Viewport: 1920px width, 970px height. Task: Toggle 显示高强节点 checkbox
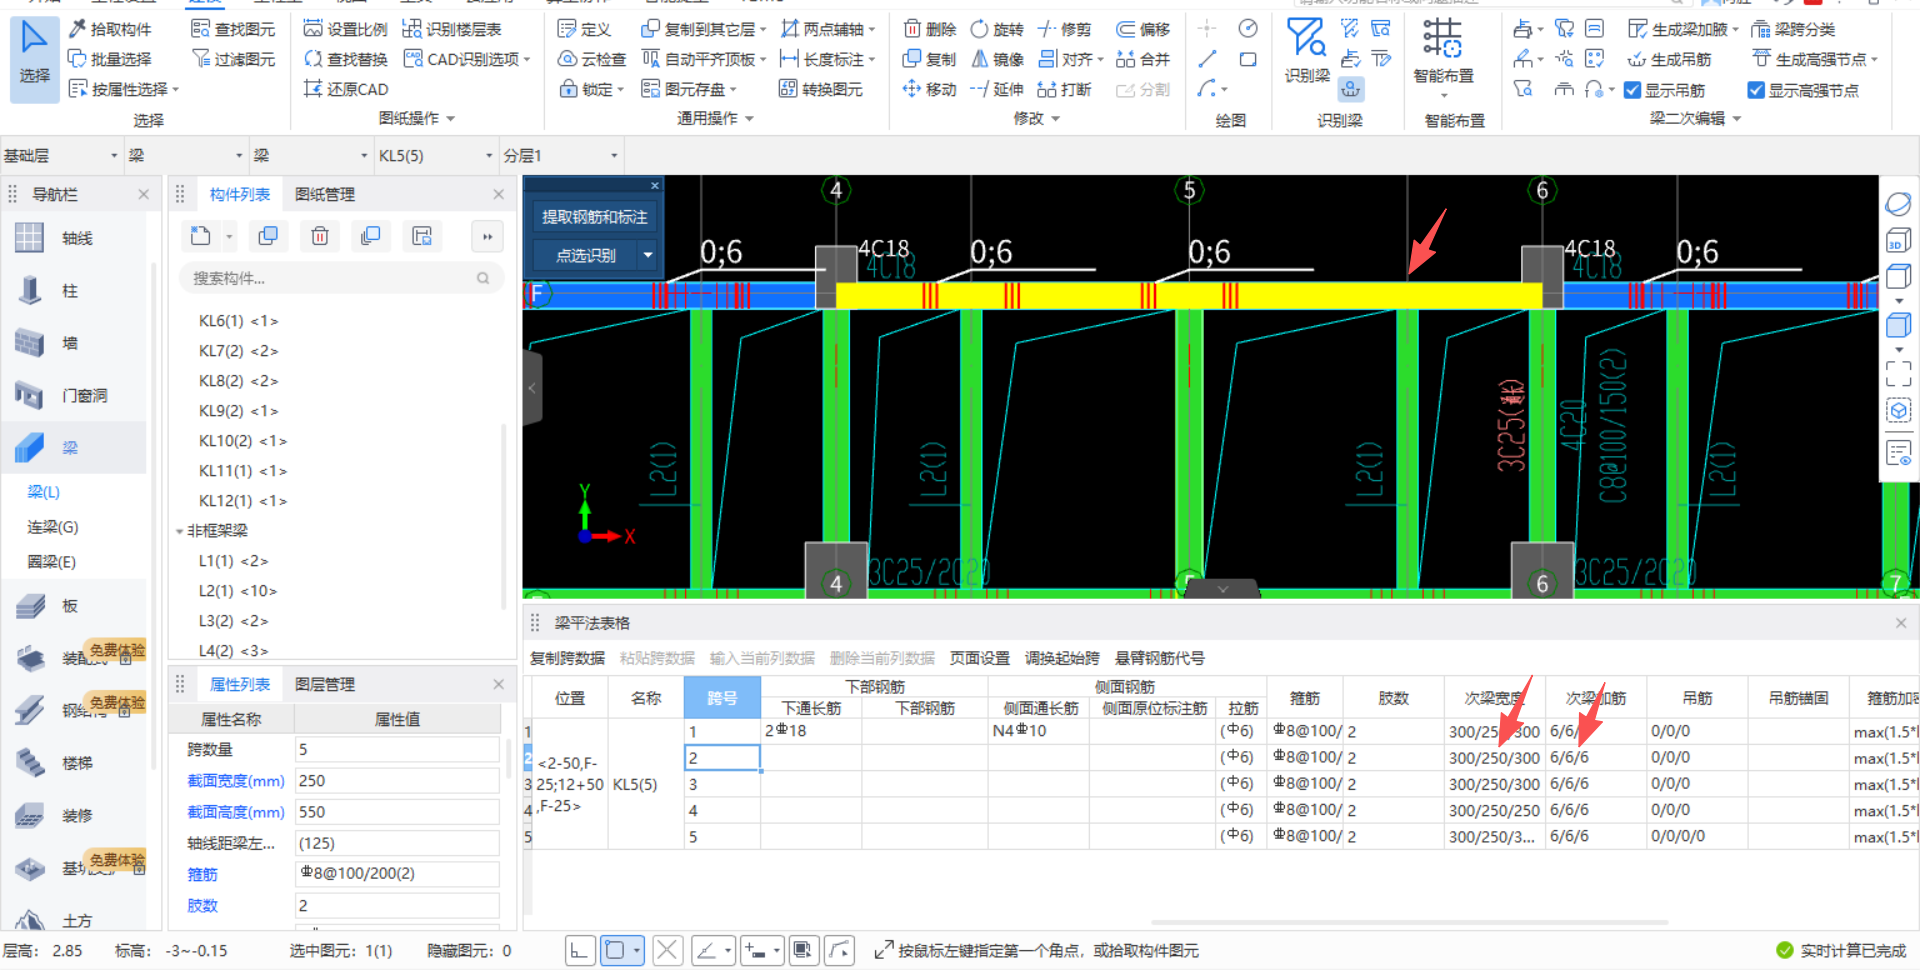pyautogui.click(x=1755, y=90)
